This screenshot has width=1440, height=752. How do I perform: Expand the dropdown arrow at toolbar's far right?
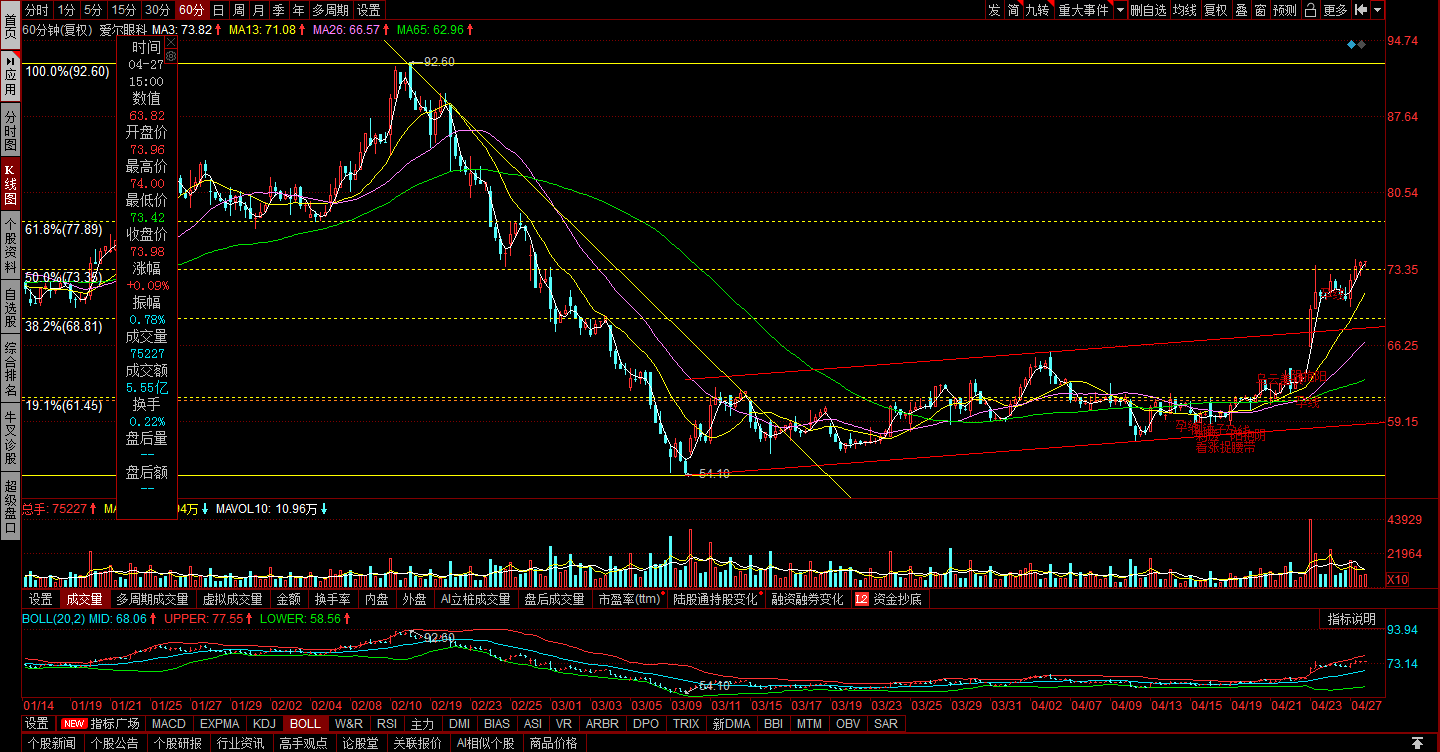(1378, 10)
